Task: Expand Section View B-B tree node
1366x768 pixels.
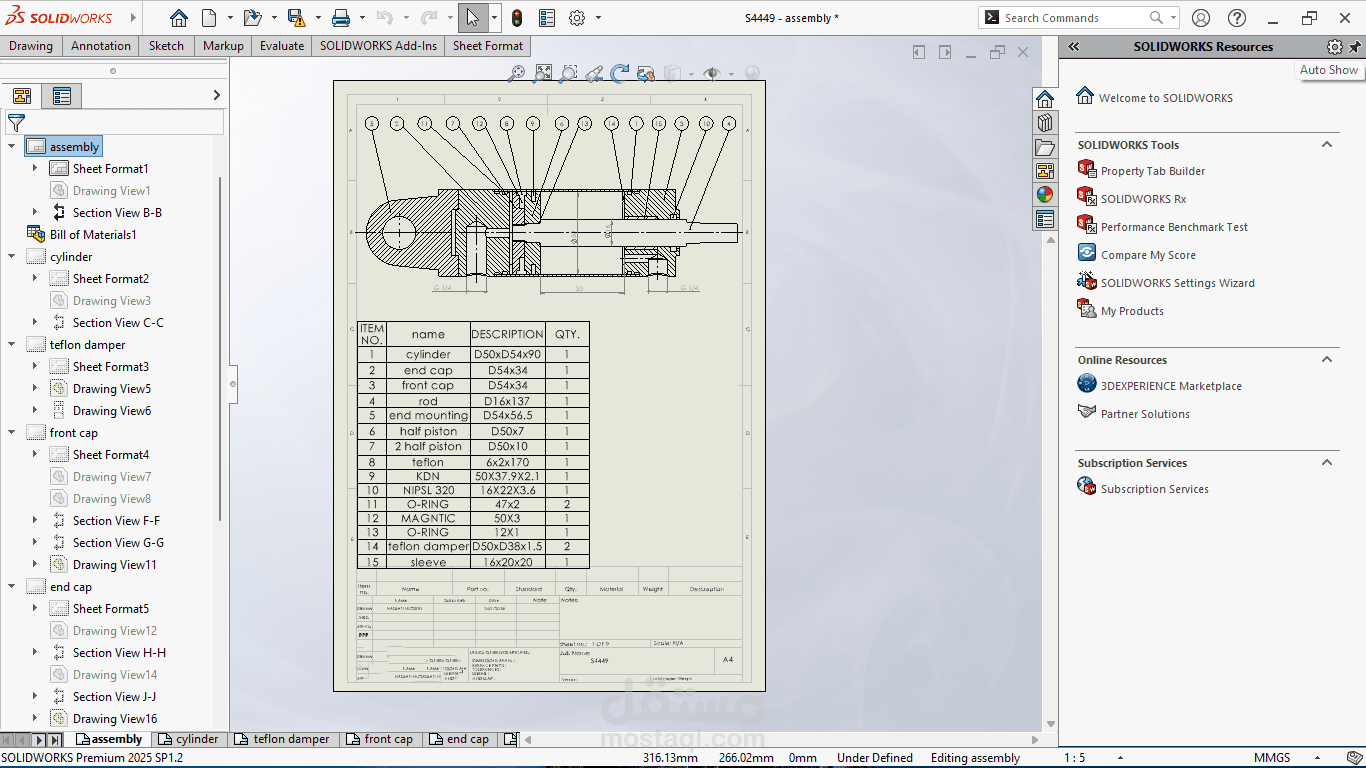Action: click(35, 213)
